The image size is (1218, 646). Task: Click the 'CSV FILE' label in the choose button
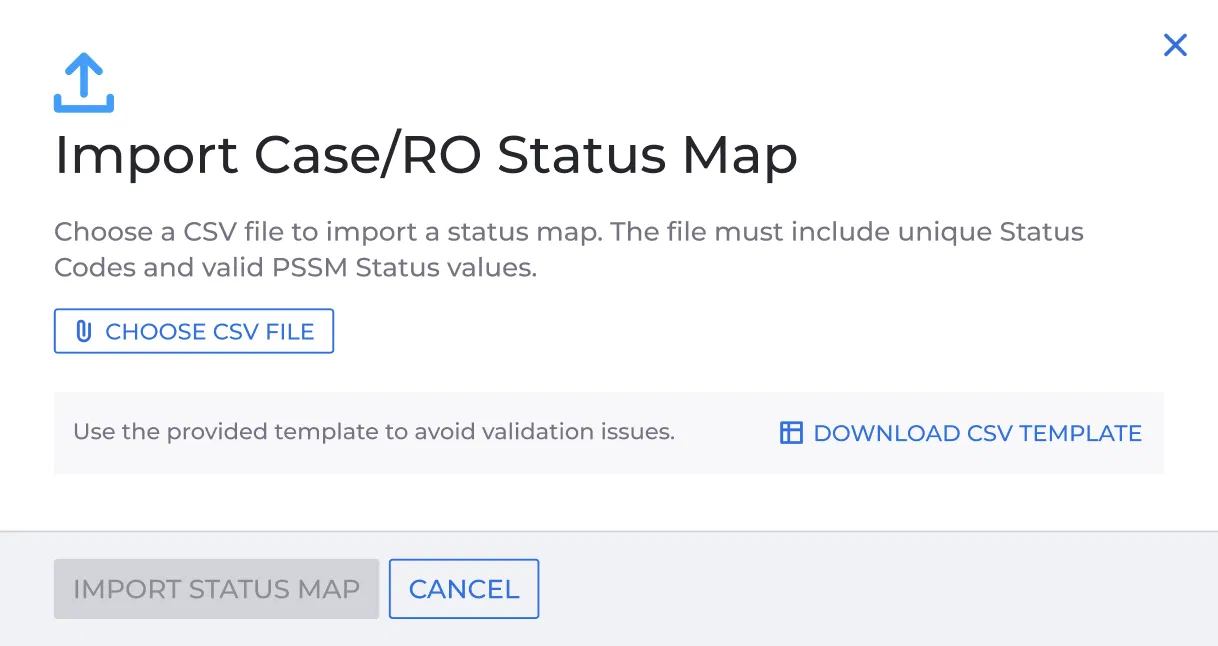coord(263,332)
